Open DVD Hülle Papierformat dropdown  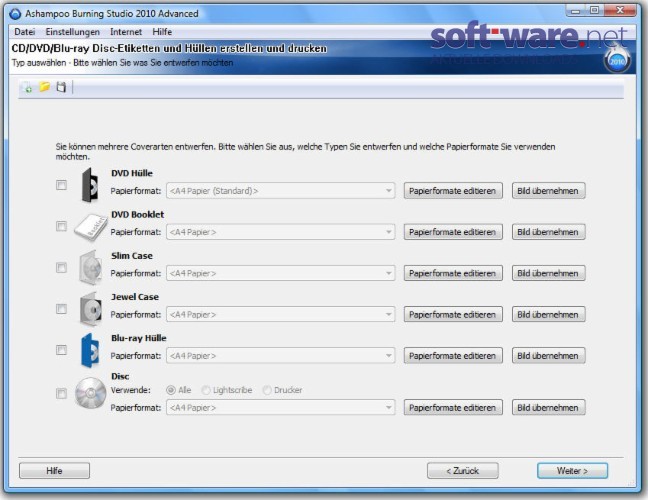[x=281, y=191]
